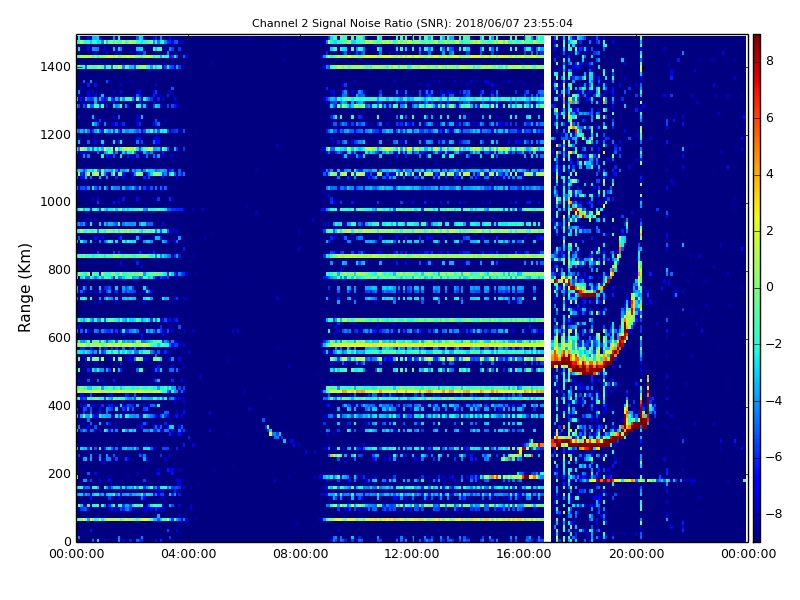Click the 1400 range tick label

(x=56, y=67)
